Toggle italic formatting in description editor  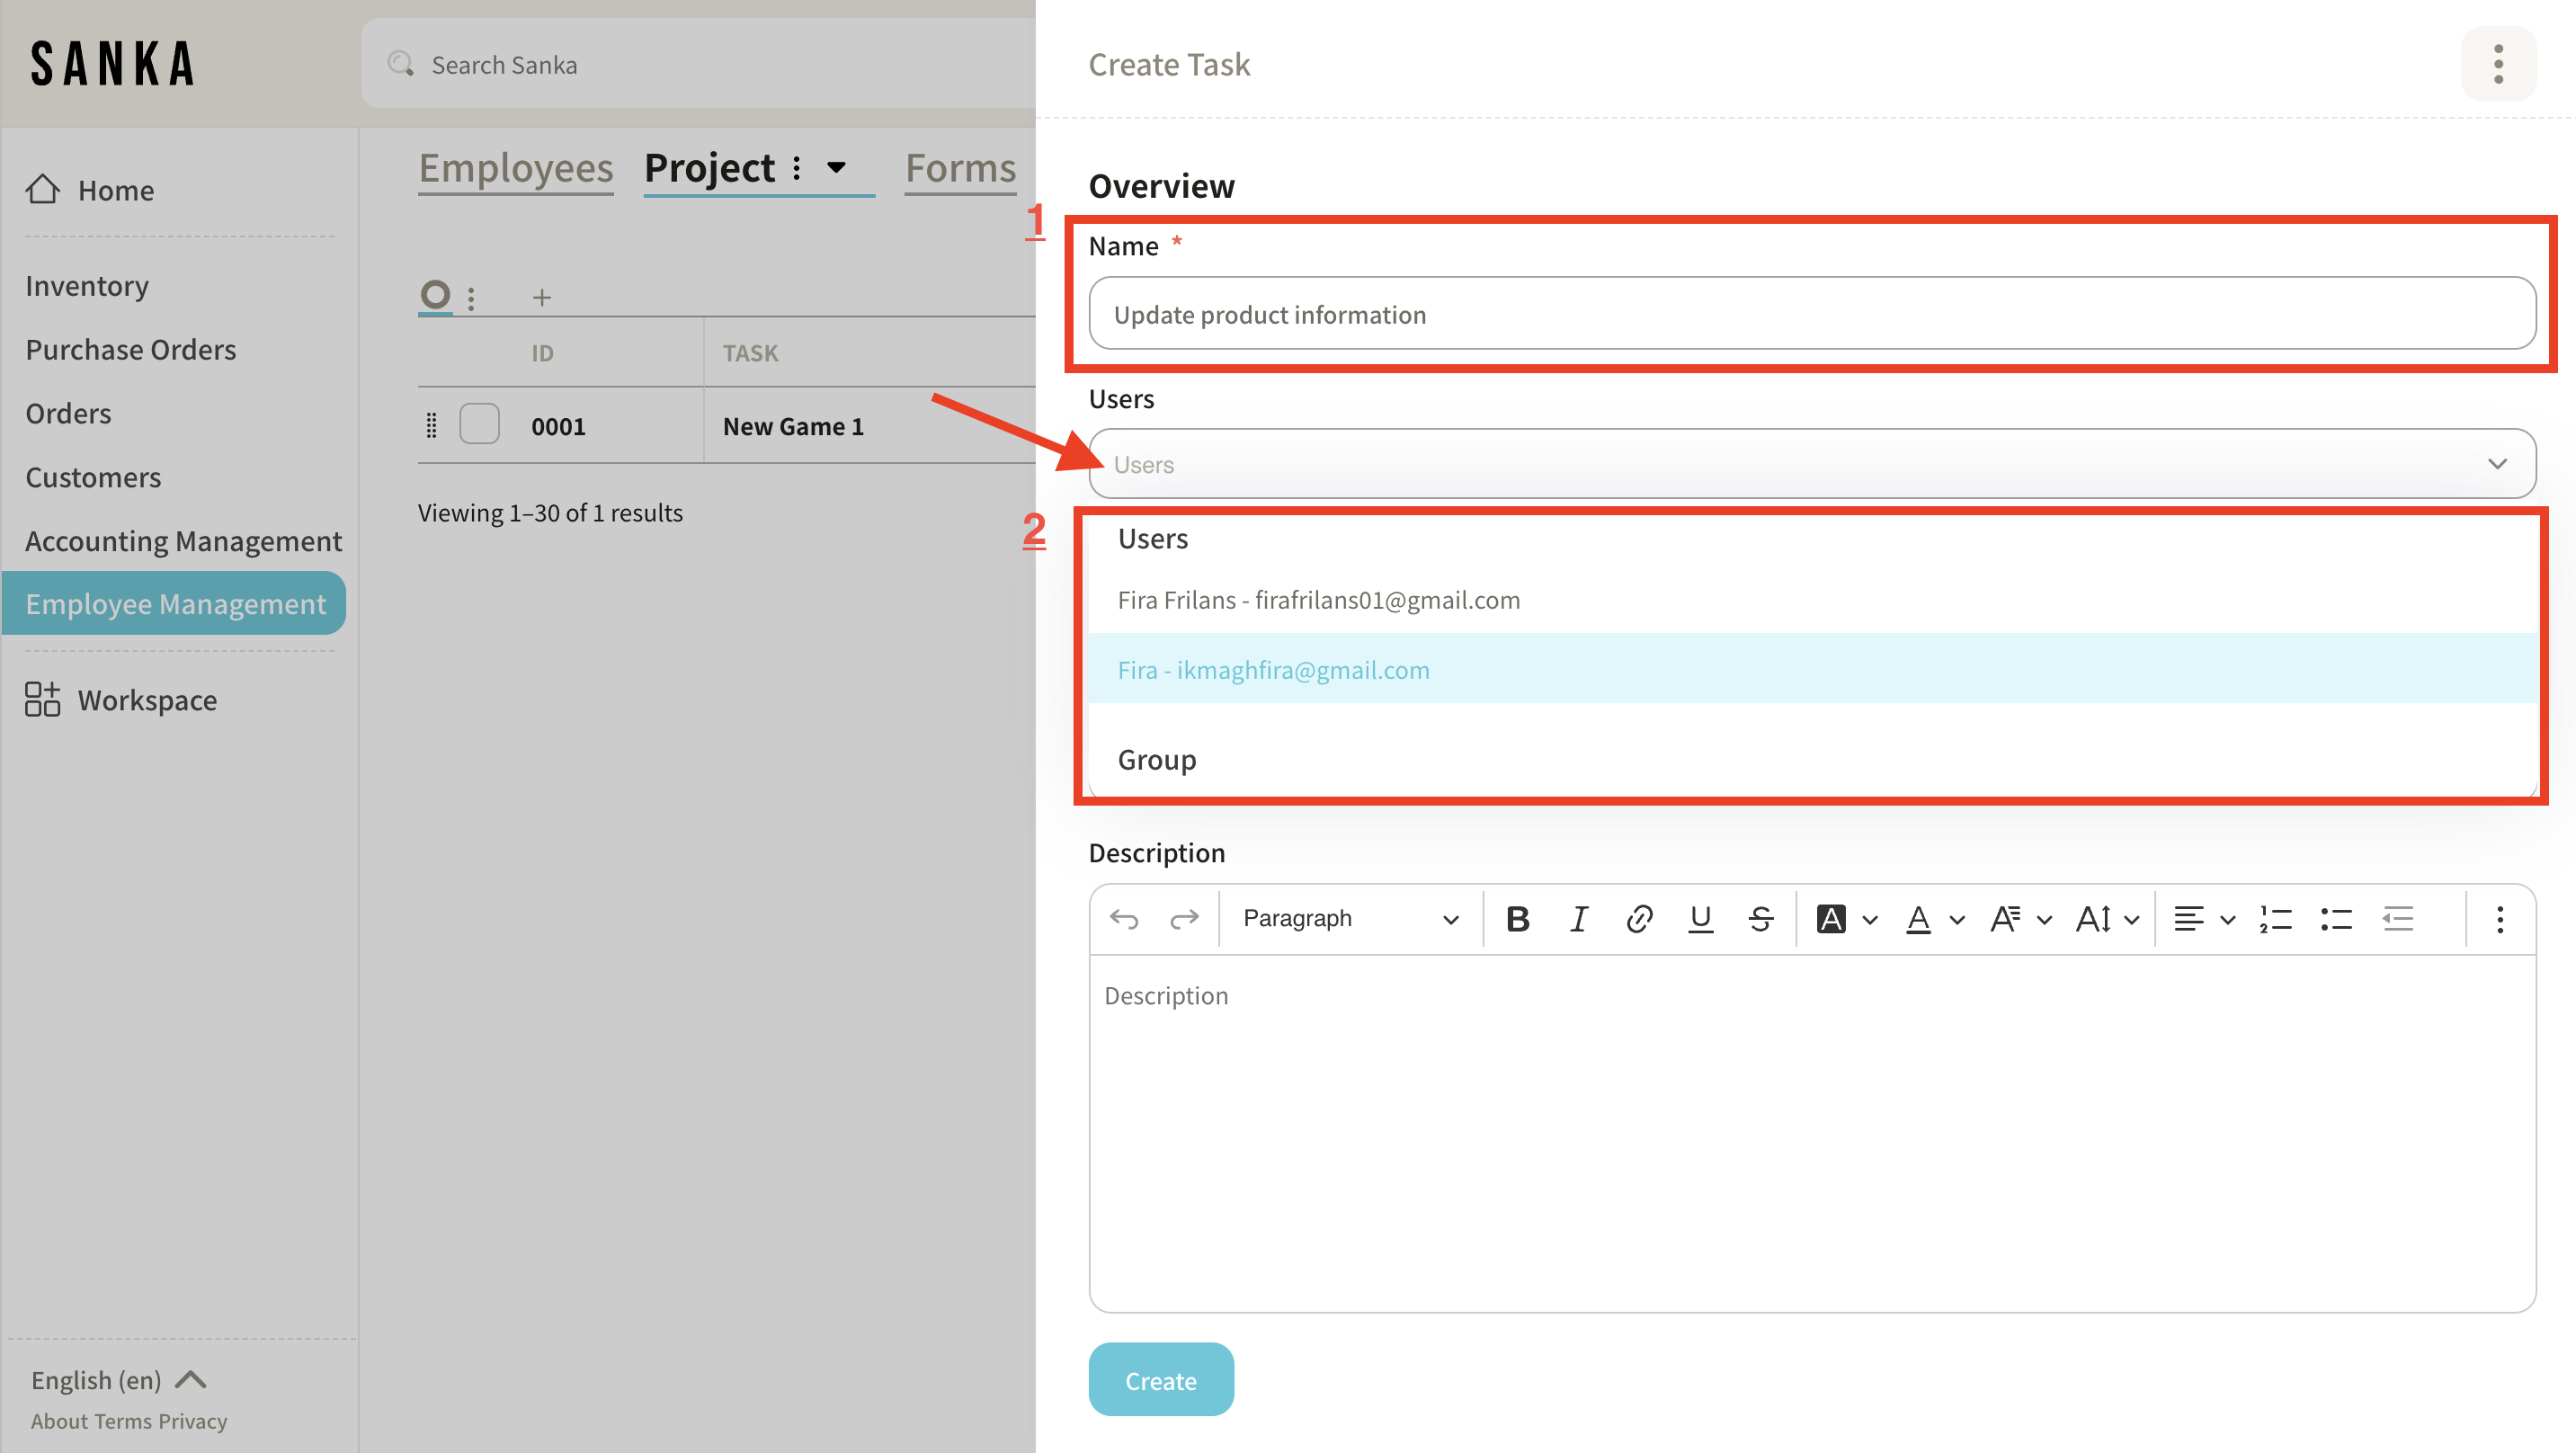1578,918
